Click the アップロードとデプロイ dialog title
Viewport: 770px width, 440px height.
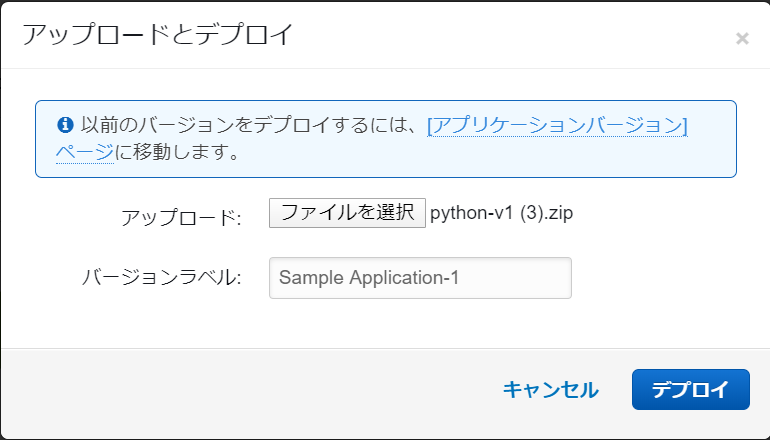pos(158,35)
